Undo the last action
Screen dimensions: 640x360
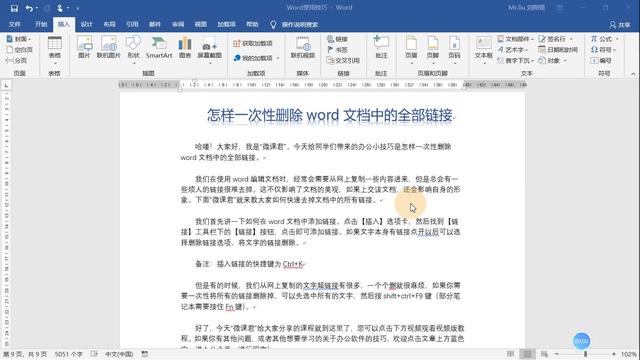point(29,8)
